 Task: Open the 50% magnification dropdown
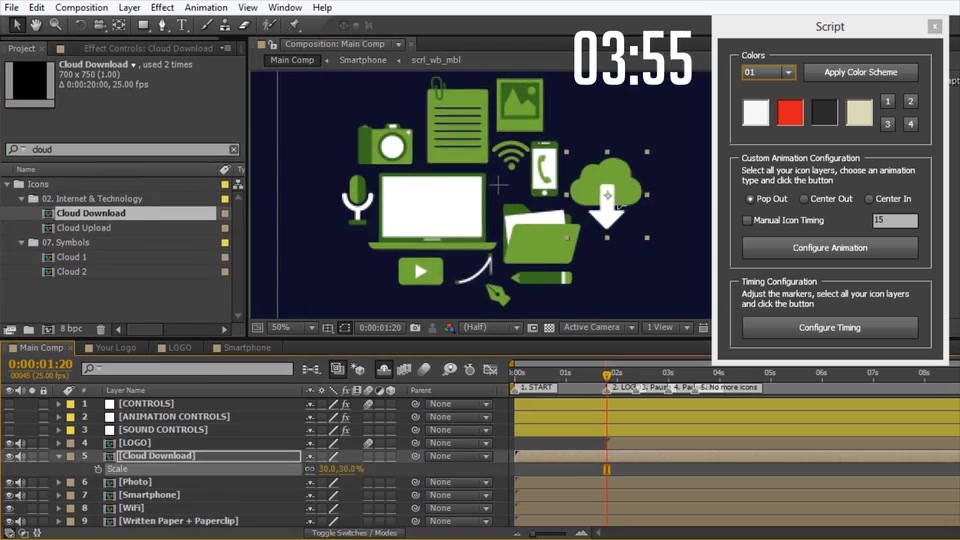293,328
